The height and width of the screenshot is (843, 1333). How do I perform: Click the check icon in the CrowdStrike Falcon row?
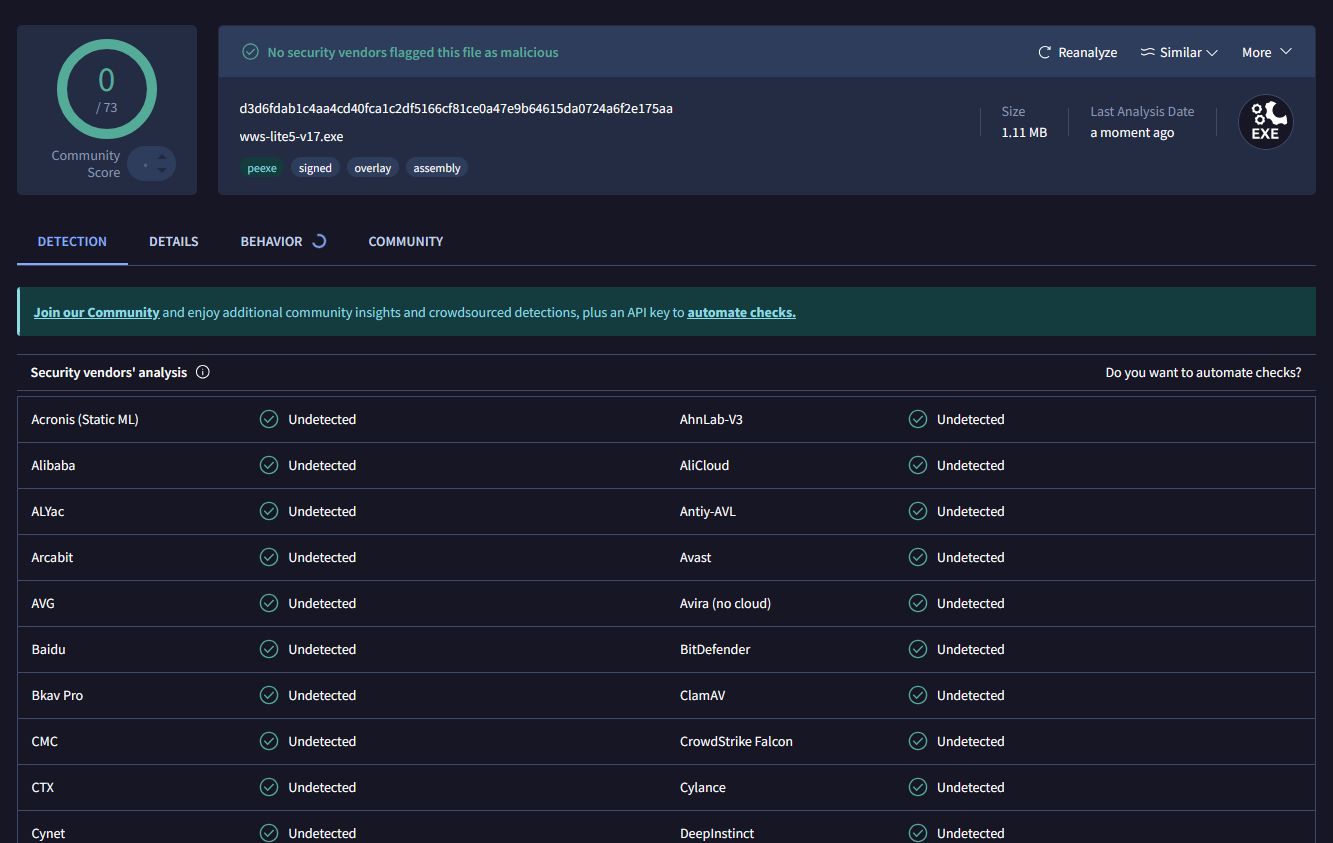[x=918, y=741]
